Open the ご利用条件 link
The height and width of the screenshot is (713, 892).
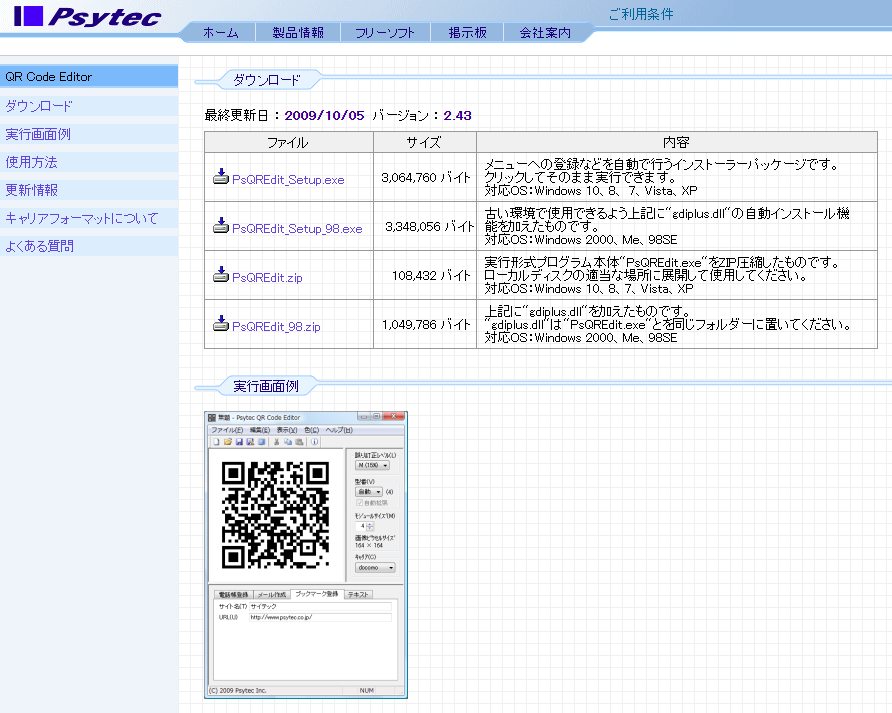point(641,14)
